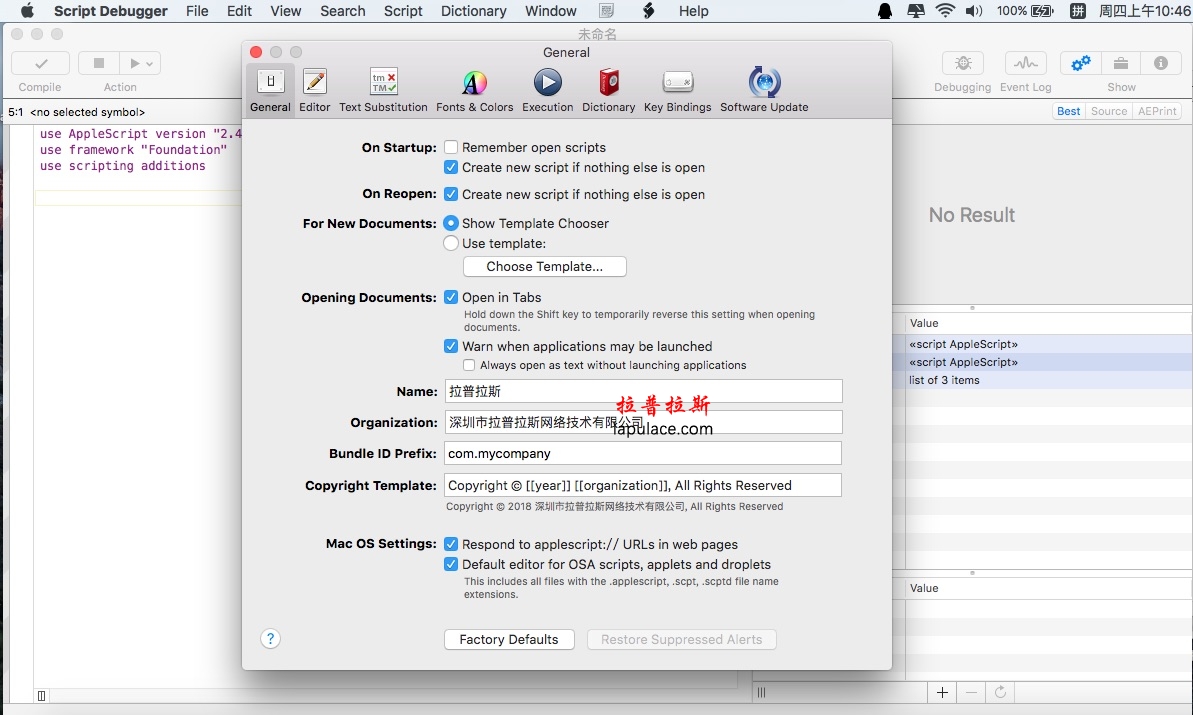Image resolution: width=1193 pixels, height=715 pixels.
Task: Toggle Default editor for OSA scripts checkbox
Action: tap(451, 564)
